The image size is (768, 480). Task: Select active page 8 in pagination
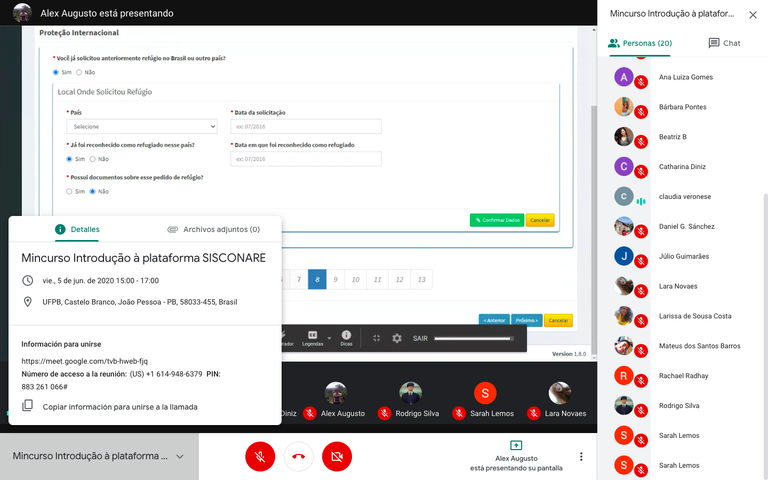pos(317,279)
